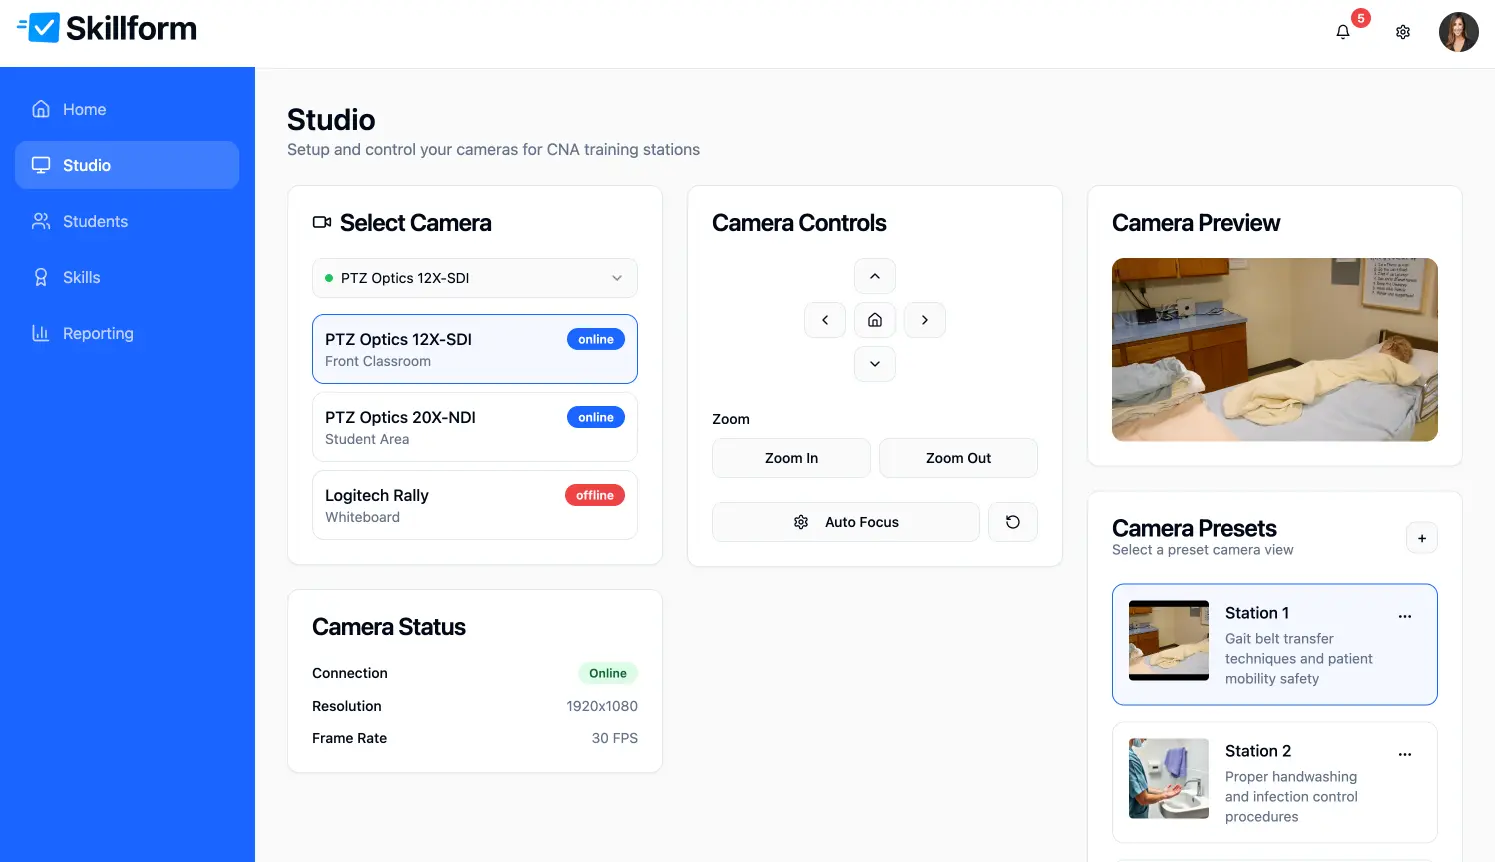The image size is (1495, 862).
Task: Return camera to home position
Action: [874, 320]
